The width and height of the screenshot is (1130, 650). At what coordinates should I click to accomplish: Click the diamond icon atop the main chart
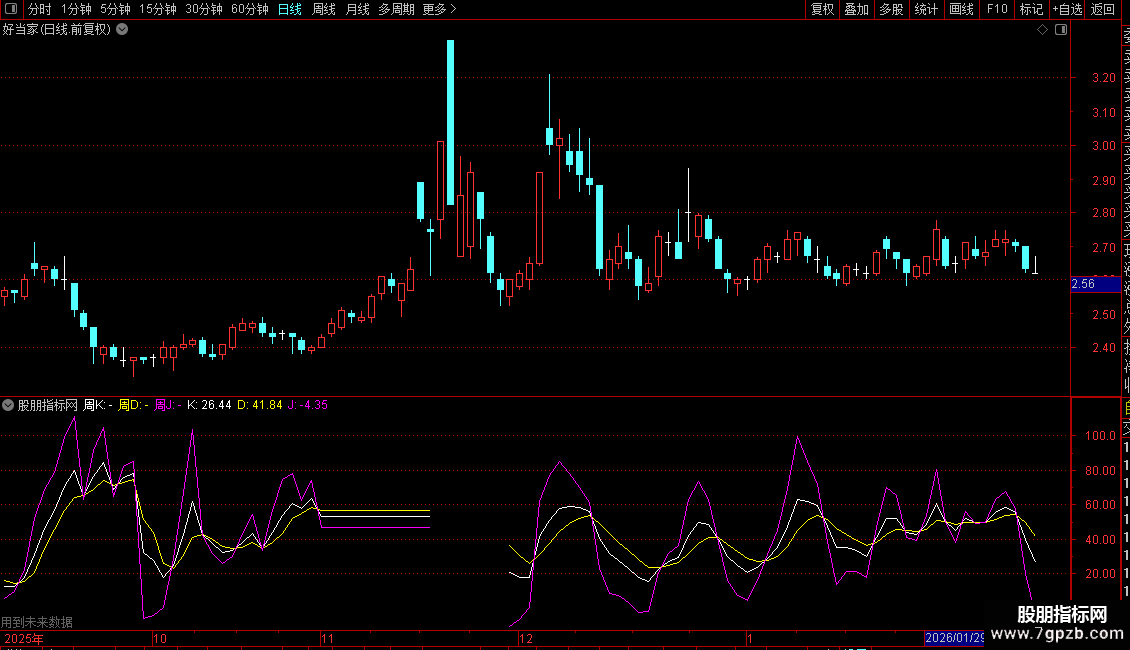(x=1042, y=30)
